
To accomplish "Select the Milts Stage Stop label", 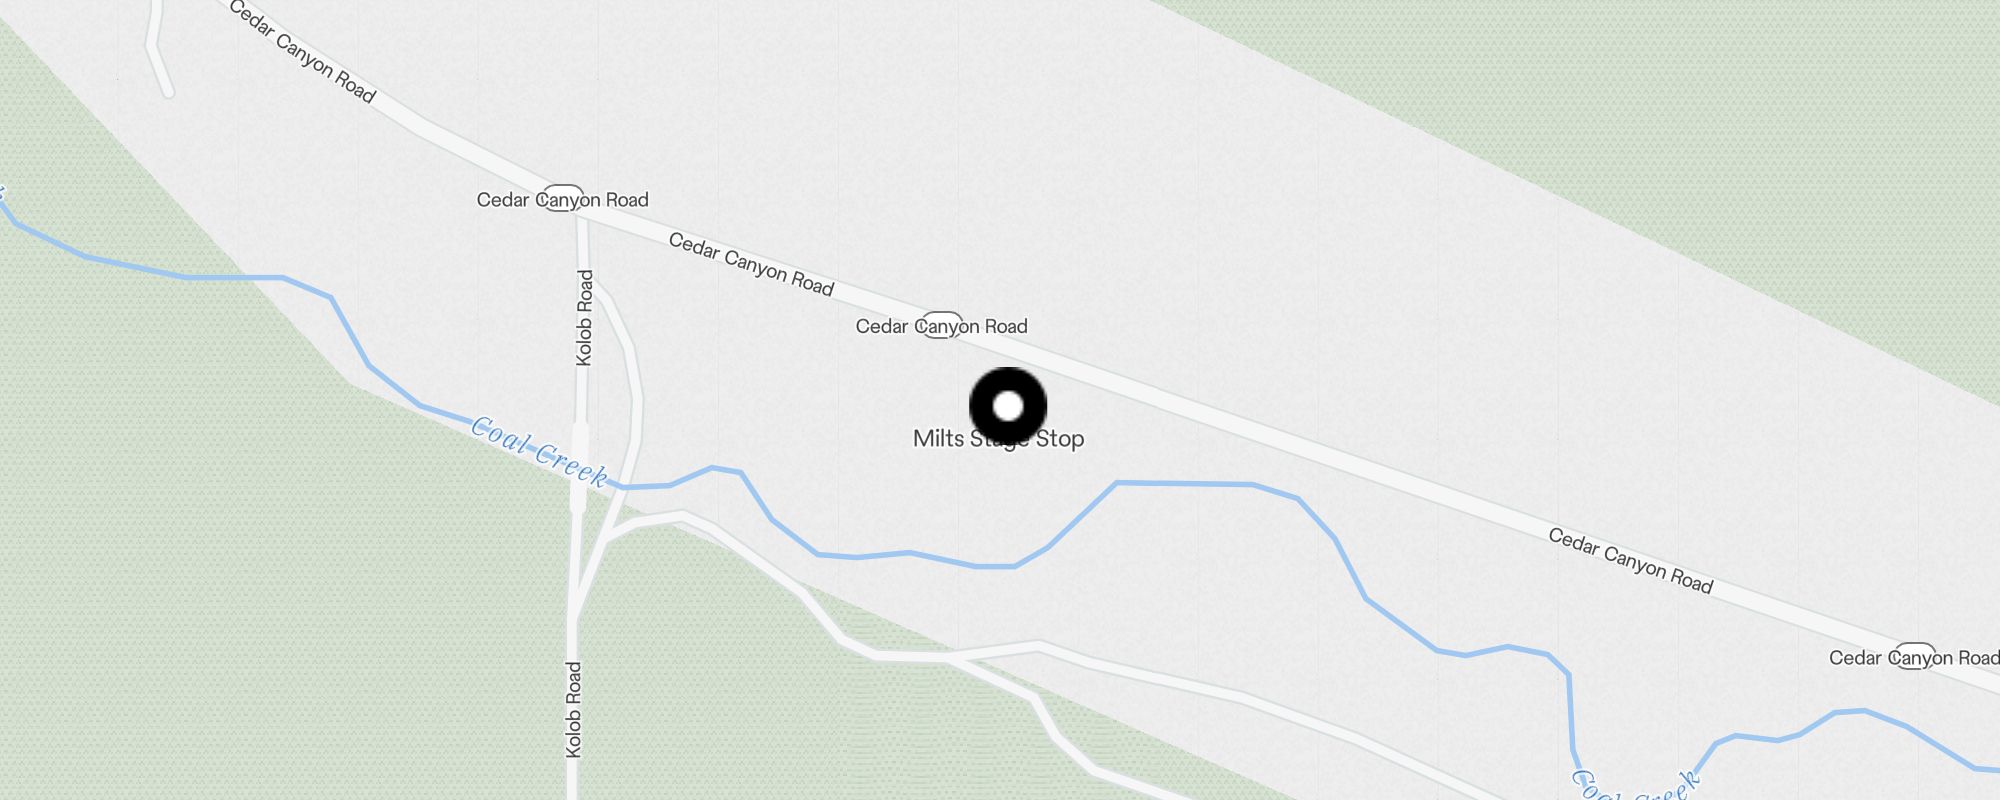I will click(x=998, y=439).
